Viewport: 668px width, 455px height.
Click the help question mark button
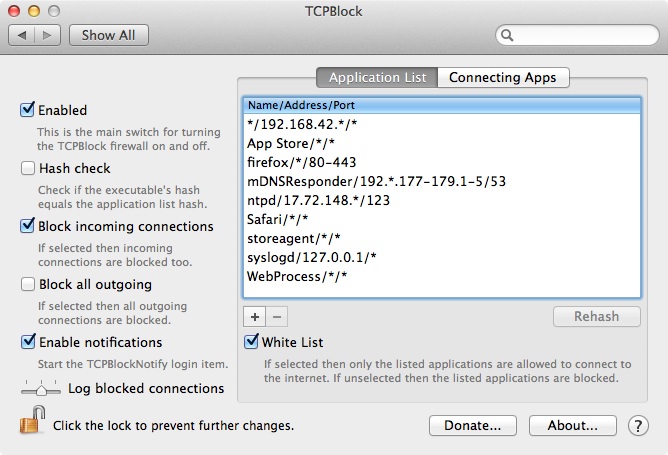[638, 426]
